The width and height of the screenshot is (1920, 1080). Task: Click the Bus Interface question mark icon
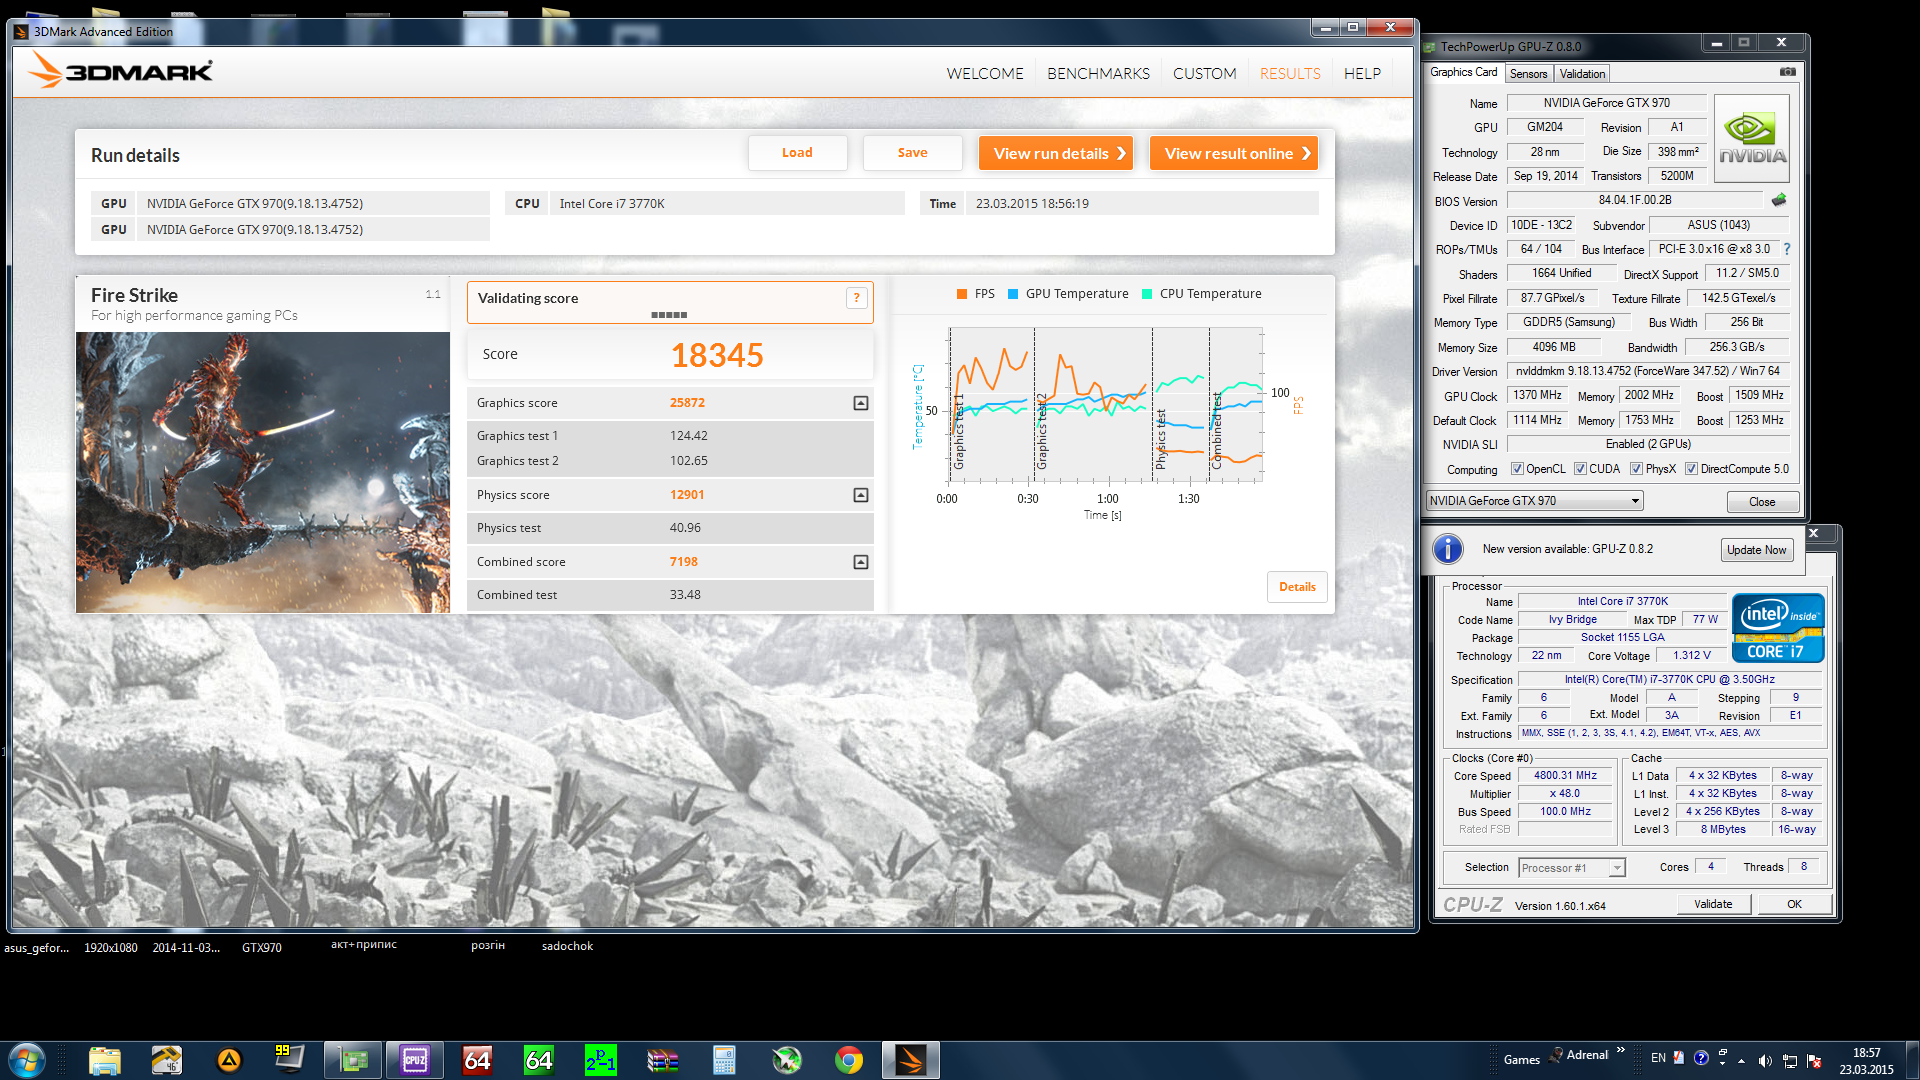point(1787,249)
